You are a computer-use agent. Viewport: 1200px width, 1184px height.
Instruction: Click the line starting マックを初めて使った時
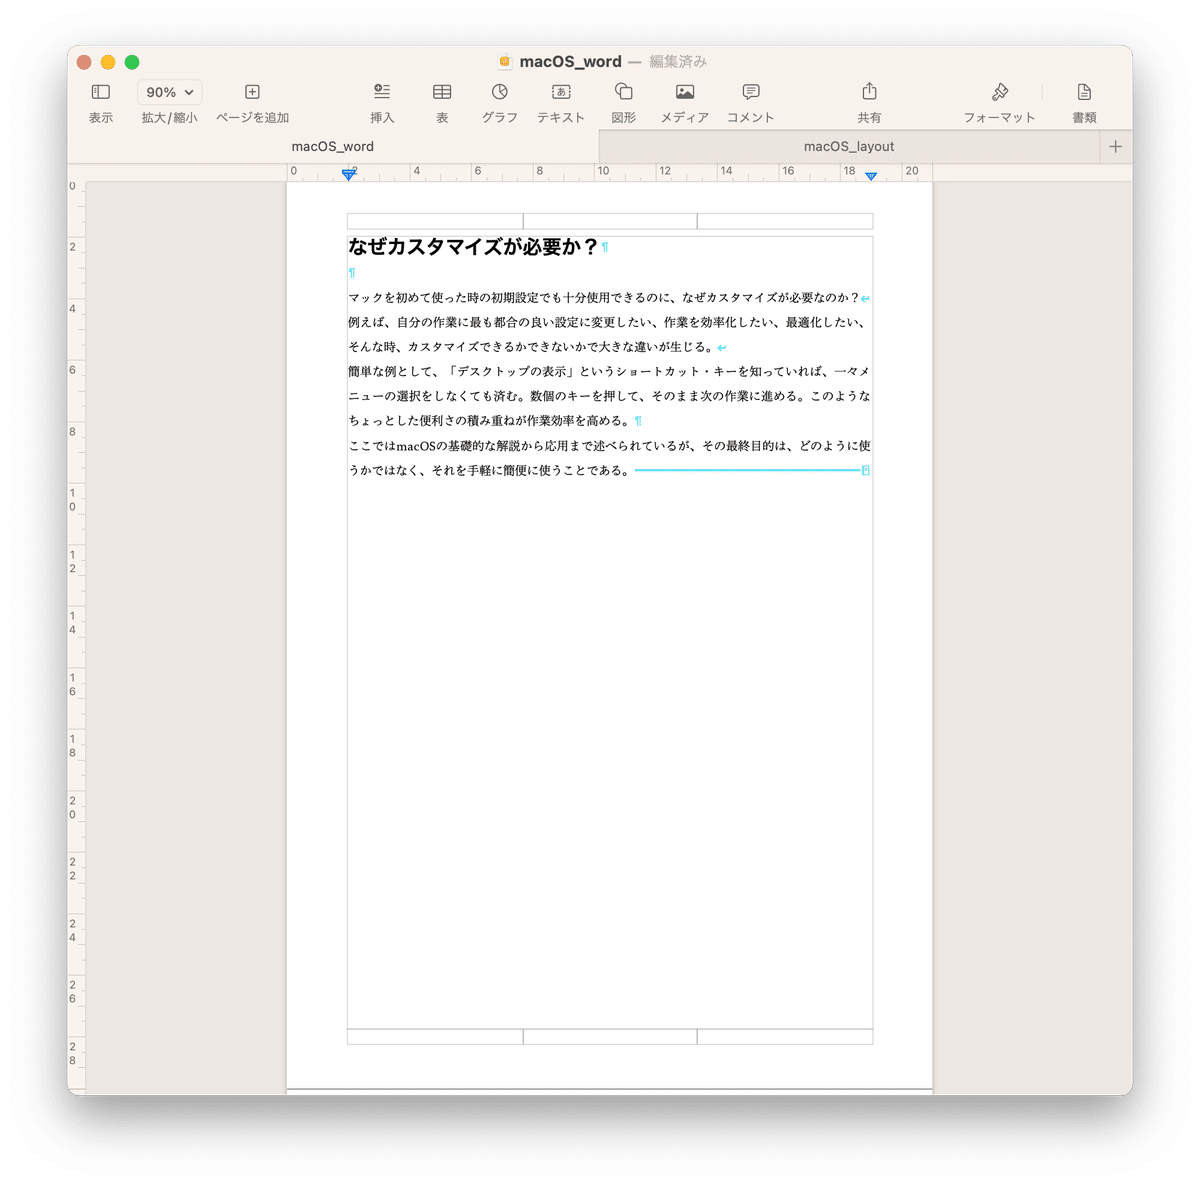click(604, 298)
